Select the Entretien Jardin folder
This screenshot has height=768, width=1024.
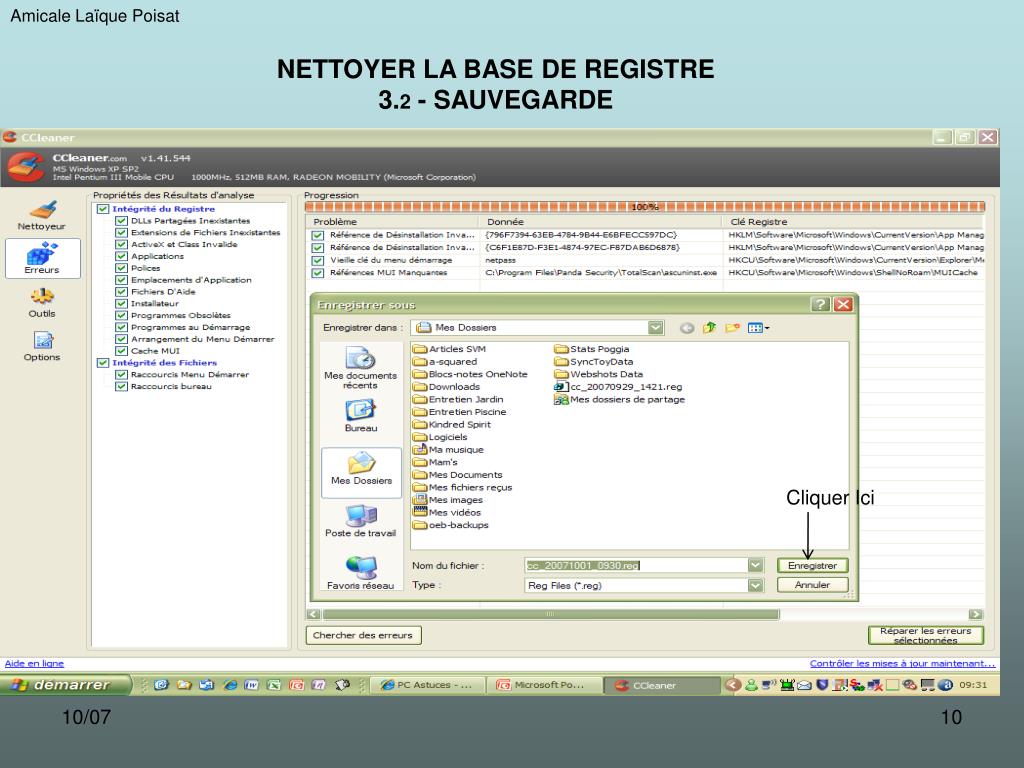click(458, 399)
